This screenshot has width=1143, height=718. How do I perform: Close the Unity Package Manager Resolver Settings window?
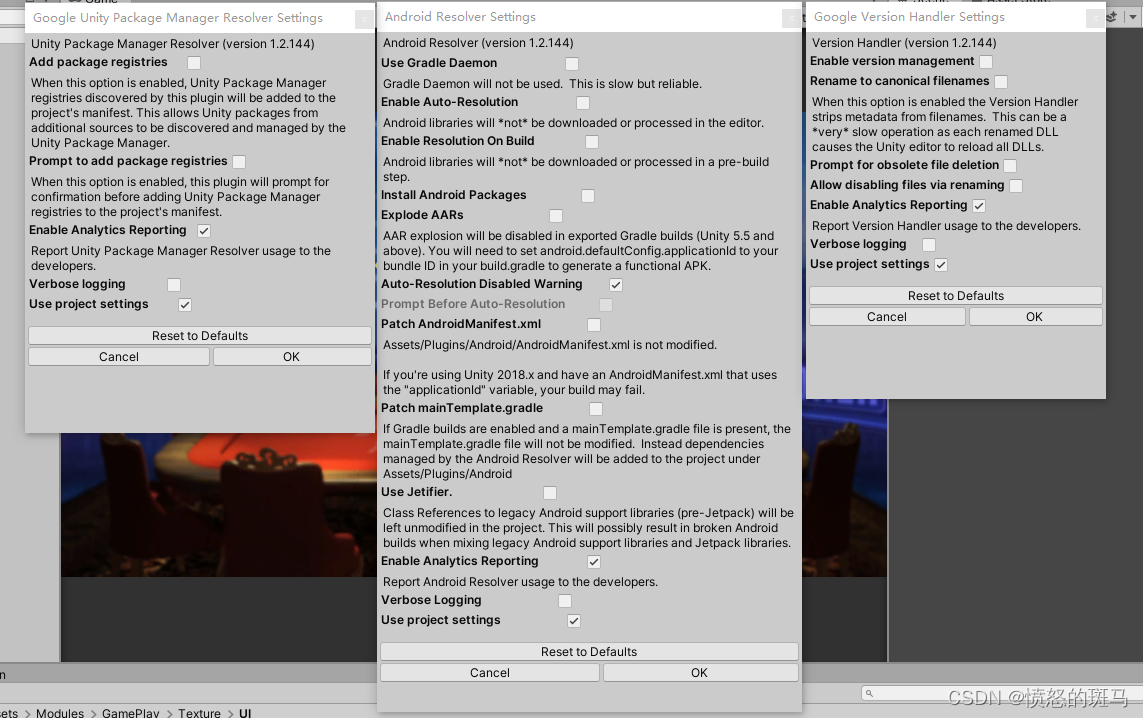364,20
